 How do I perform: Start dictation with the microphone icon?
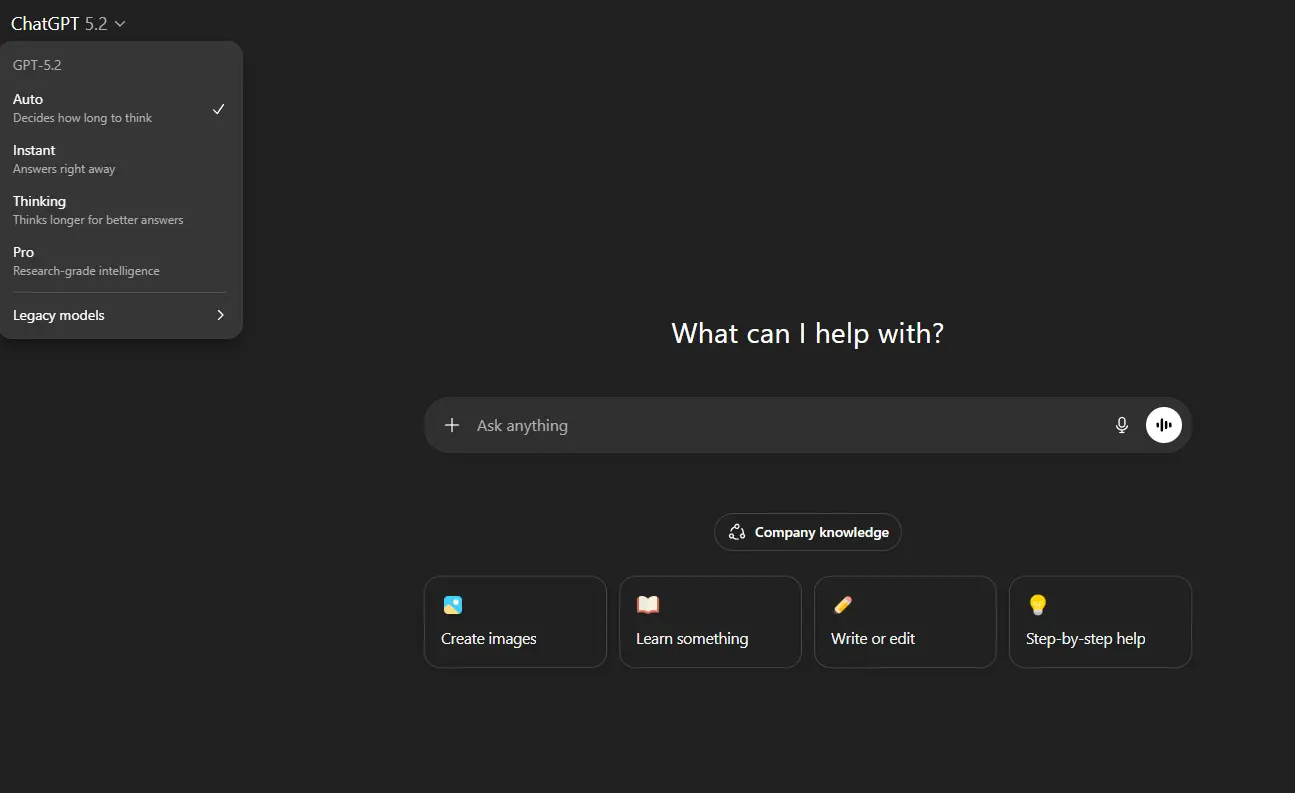coord(1122,425)
